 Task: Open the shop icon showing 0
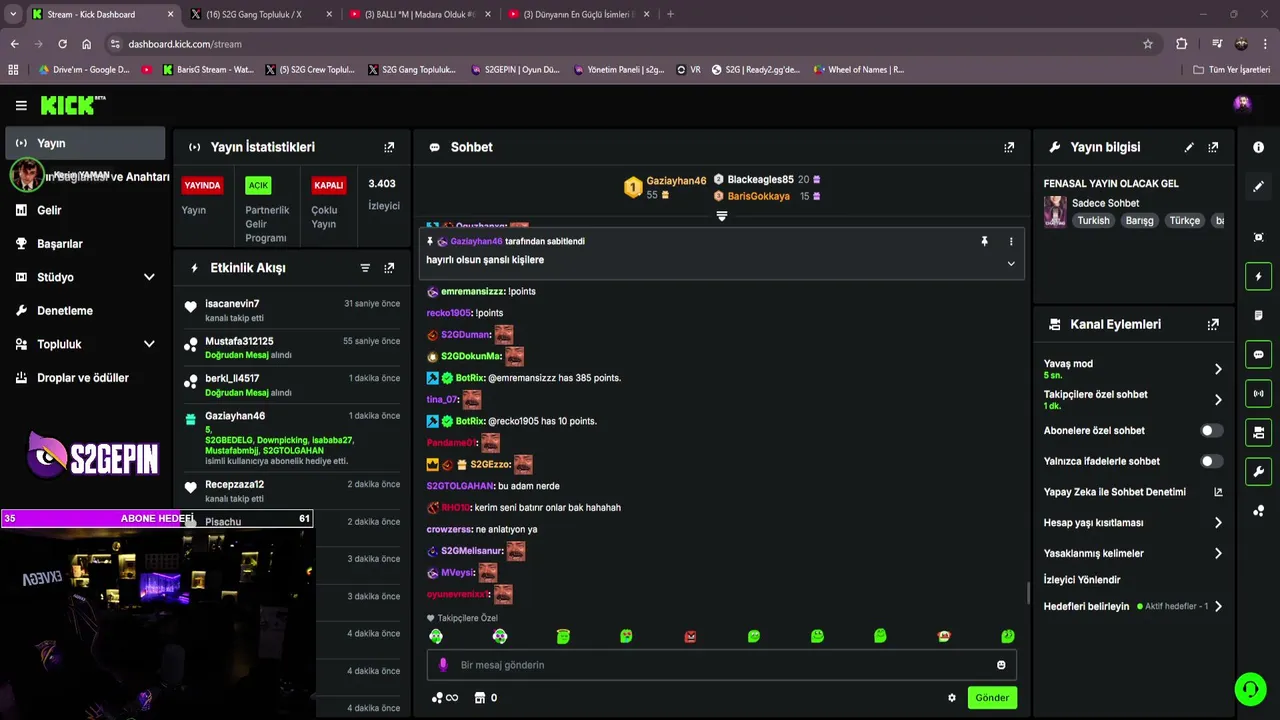coord(486,698)
